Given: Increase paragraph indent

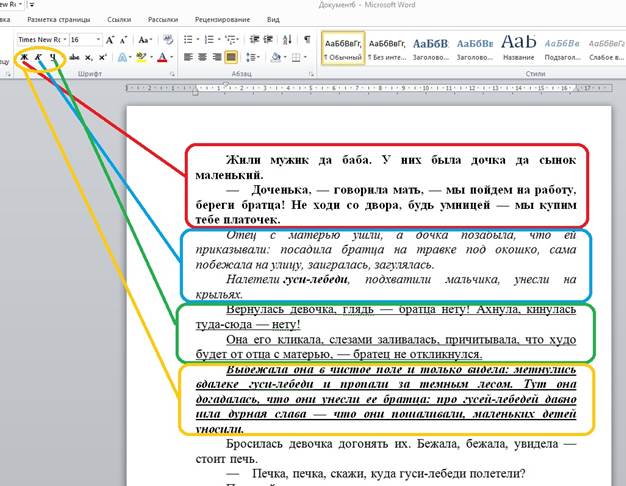Looking at the screenshot, I should pyautogui.click(x=268, y=39).
